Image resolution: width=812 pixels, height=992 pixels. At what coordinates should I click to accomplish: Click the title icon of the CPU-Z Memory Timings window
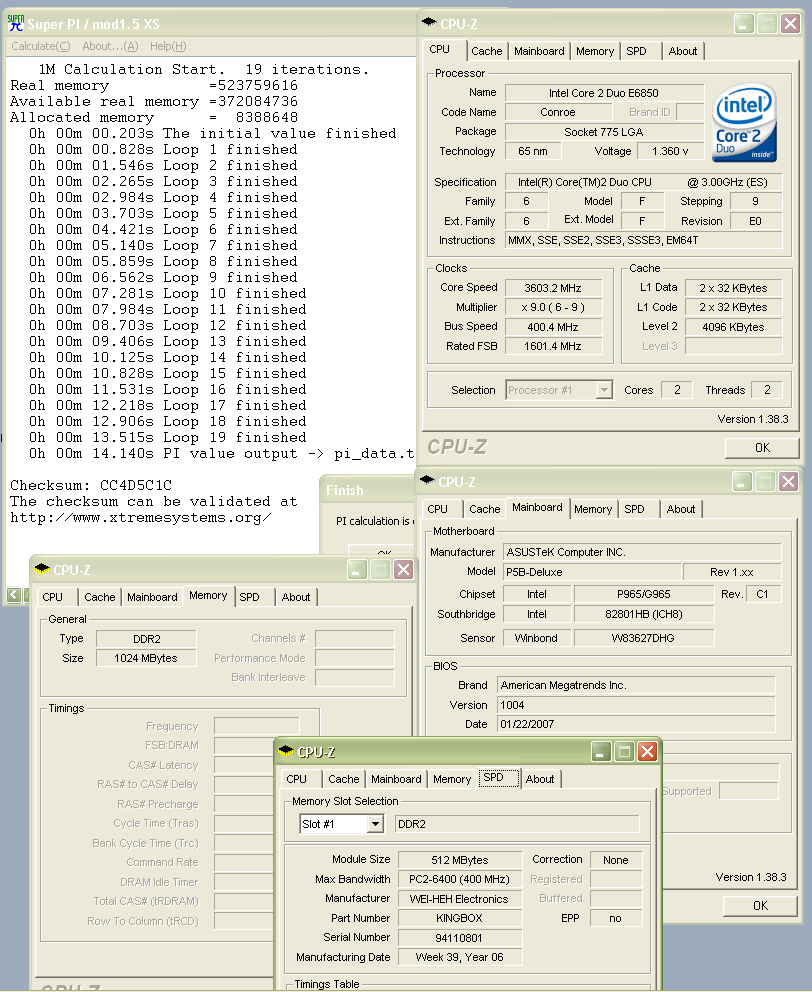click(42, 569)
